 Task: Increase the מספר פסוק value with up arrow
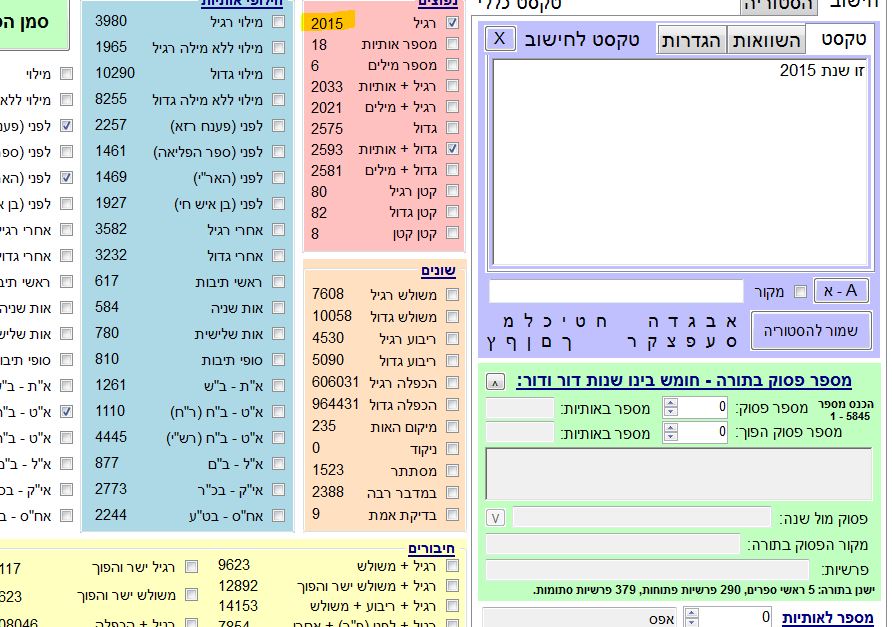pos(671,402)
